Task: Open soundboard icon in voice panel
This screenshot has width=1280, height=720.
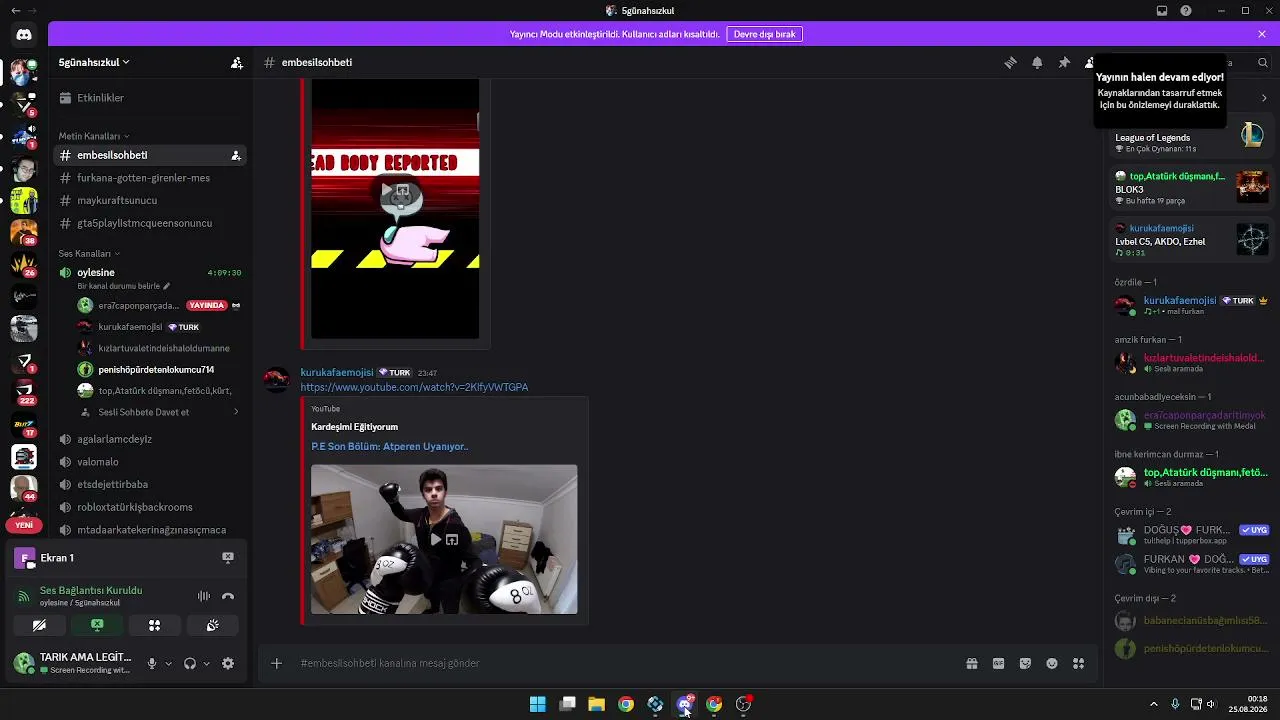Action: pyautogui.click(x=213, y=625)
